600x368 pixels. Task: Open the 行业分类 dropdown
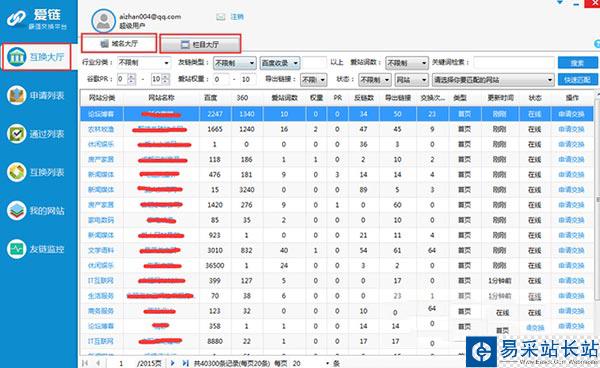(x=143, y=62)
